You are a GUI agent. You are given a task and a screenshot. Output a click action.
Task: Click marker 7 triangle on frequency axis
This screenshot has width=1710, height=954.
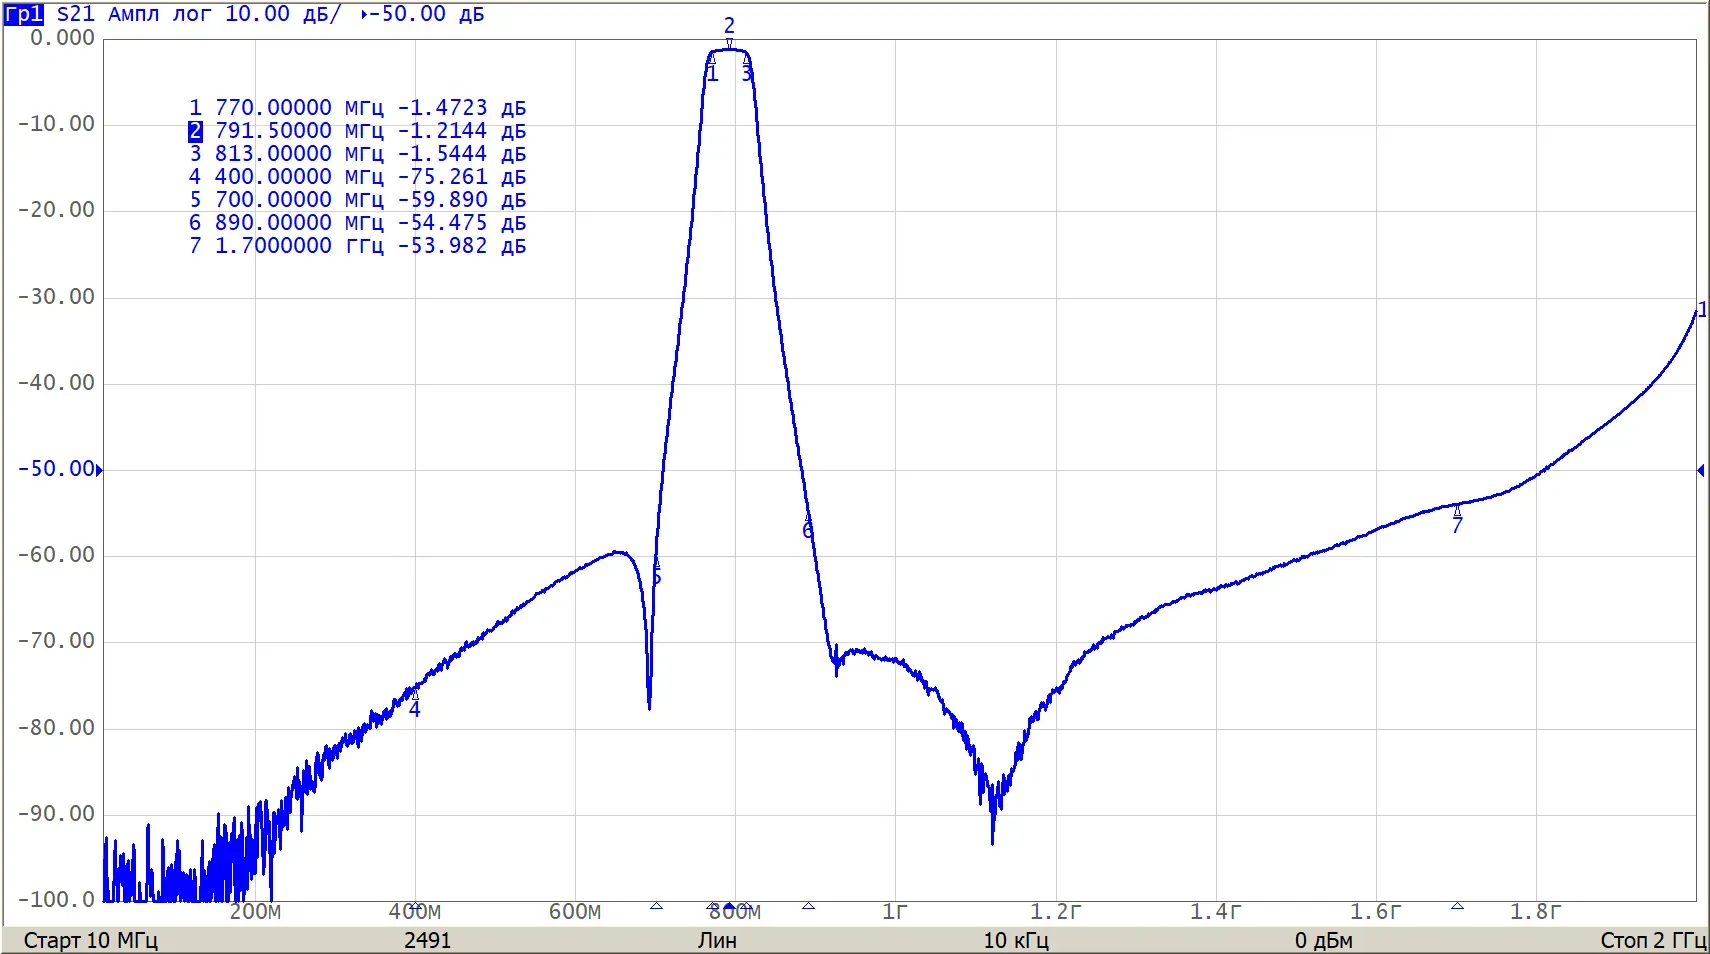tap(1457, 906)
